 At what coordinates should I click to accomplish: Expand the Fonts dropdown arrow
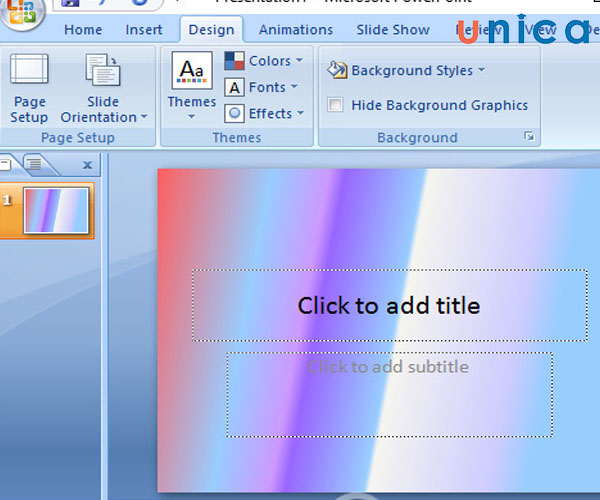(294, 86)
